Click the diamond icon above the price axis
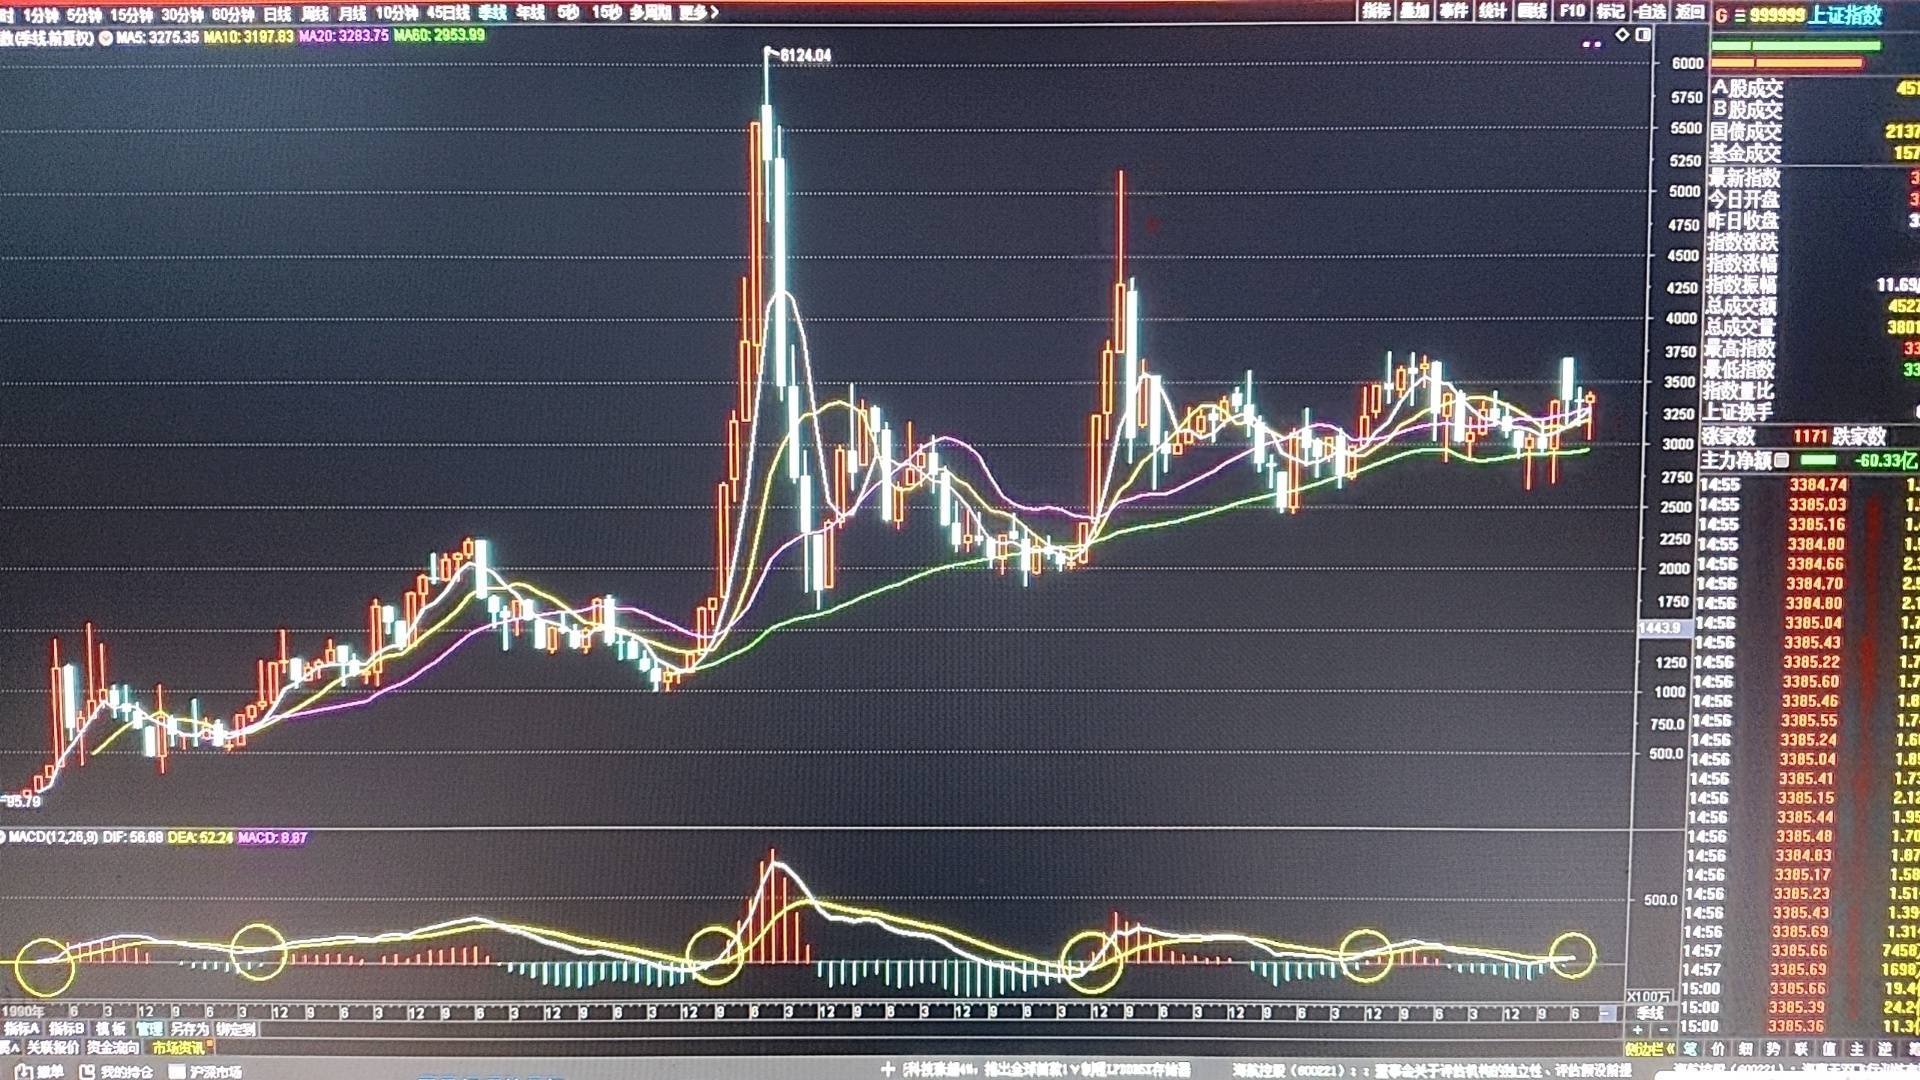Viewport: 1920px width, 1080px height. pos(1622,35)
